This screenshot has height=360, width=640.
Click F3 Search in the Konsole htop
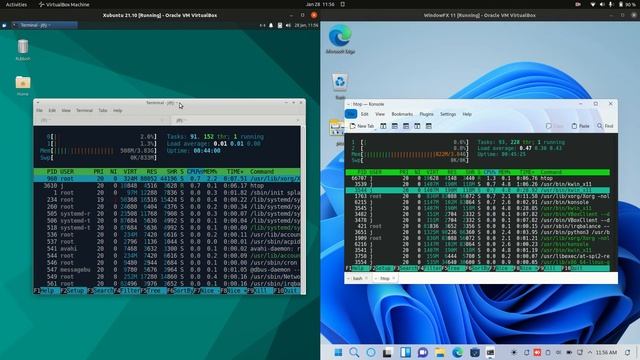[x=406, y=268]
